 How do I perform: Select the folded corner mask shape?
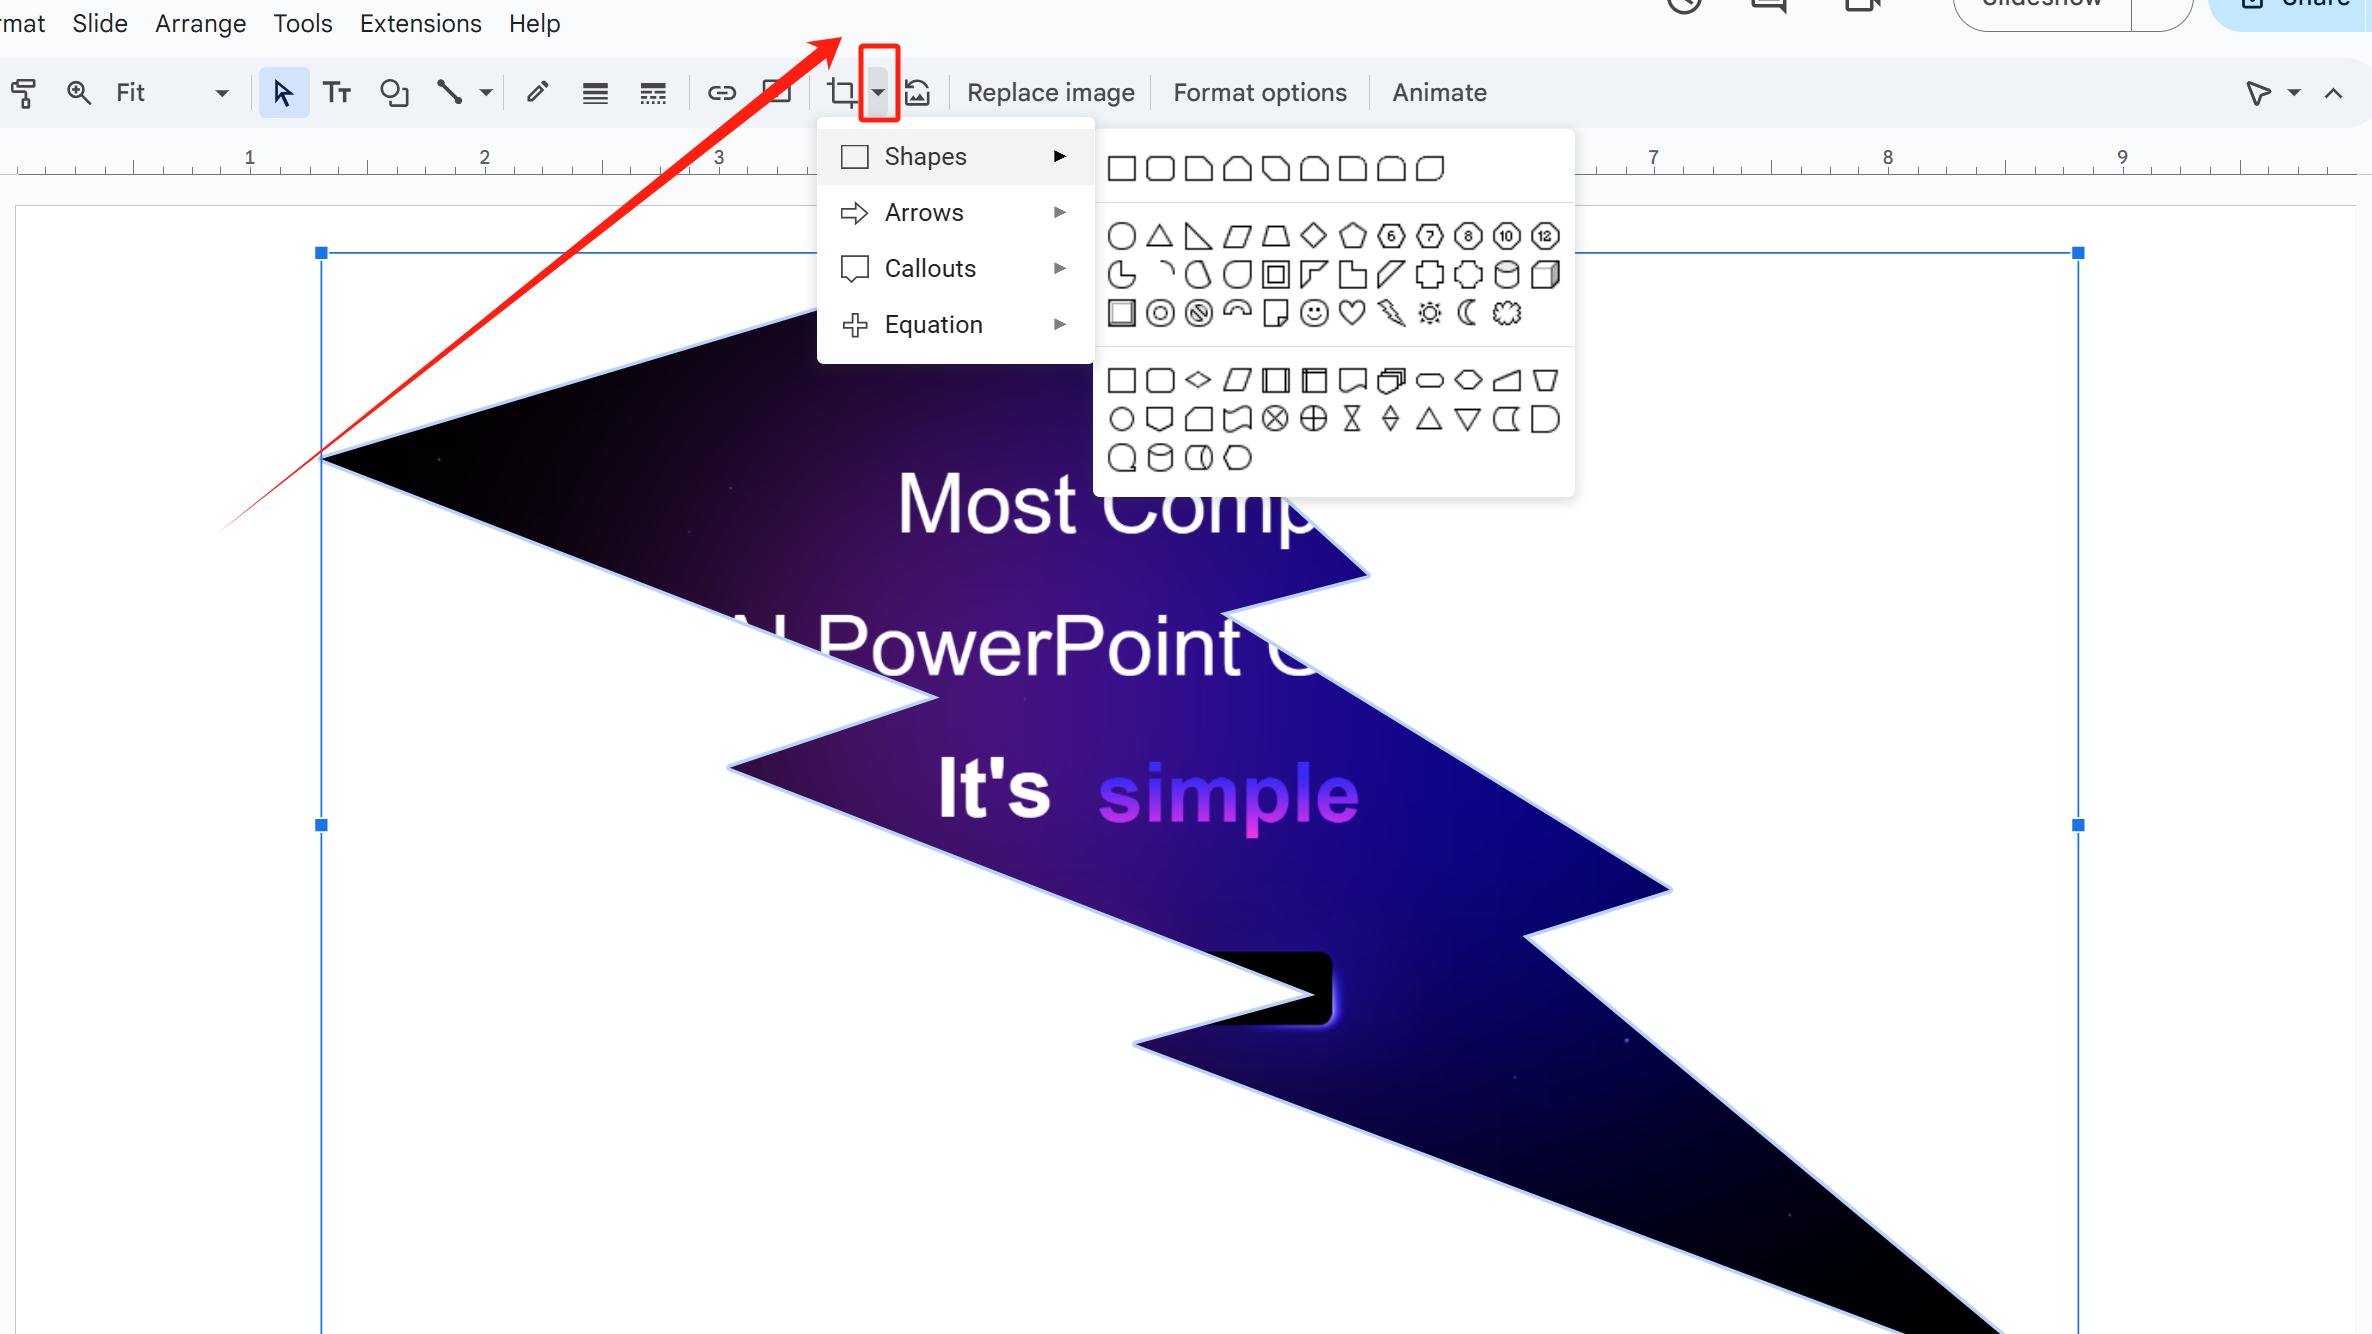pos(1275,313)
